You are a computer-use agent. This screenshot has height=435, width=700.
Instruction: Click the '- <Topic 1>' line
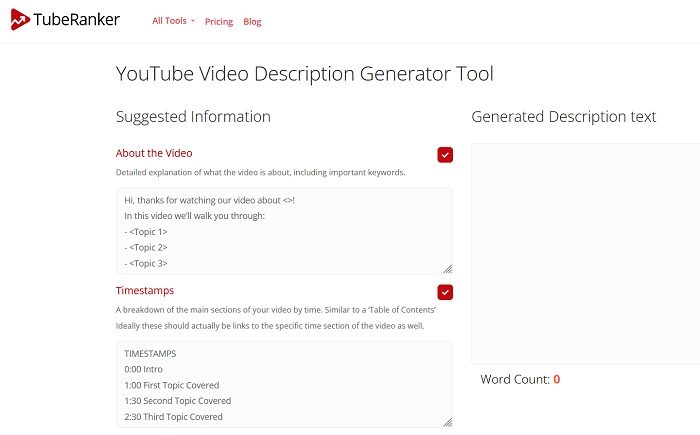pos(146,232)
